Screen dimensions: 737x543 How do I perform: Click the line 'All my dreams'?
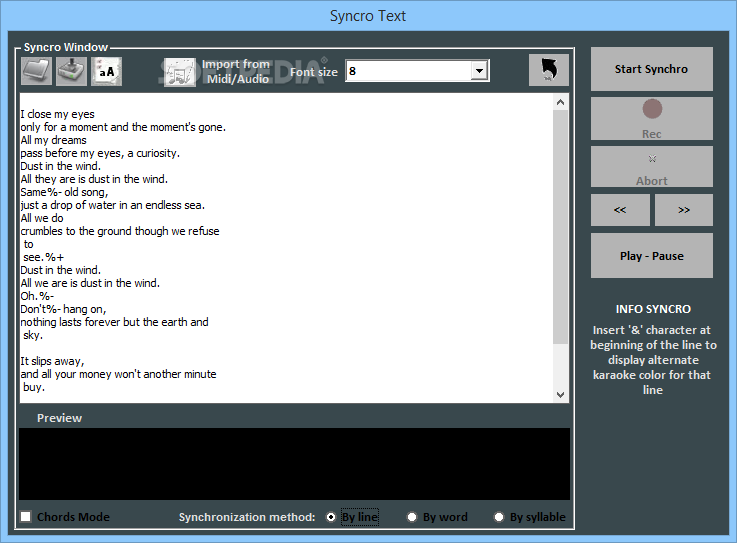[54, 140]
